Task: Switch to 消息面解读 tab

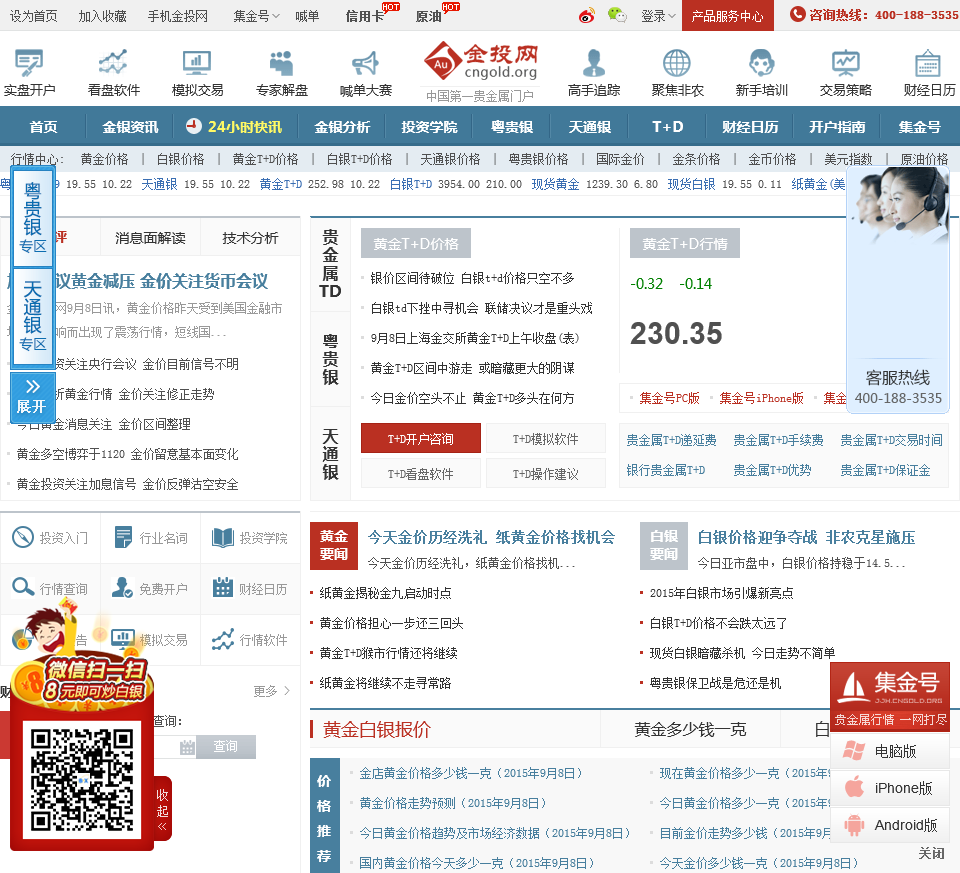Action: coord(150,238)
